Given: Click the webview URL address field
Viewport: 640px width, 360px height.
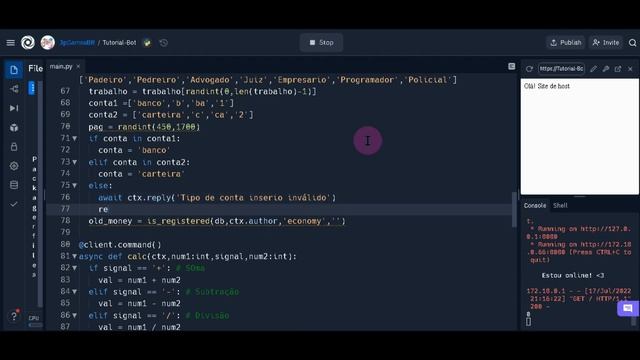Looking at the screenshot, I should click(x=561, y=69).
